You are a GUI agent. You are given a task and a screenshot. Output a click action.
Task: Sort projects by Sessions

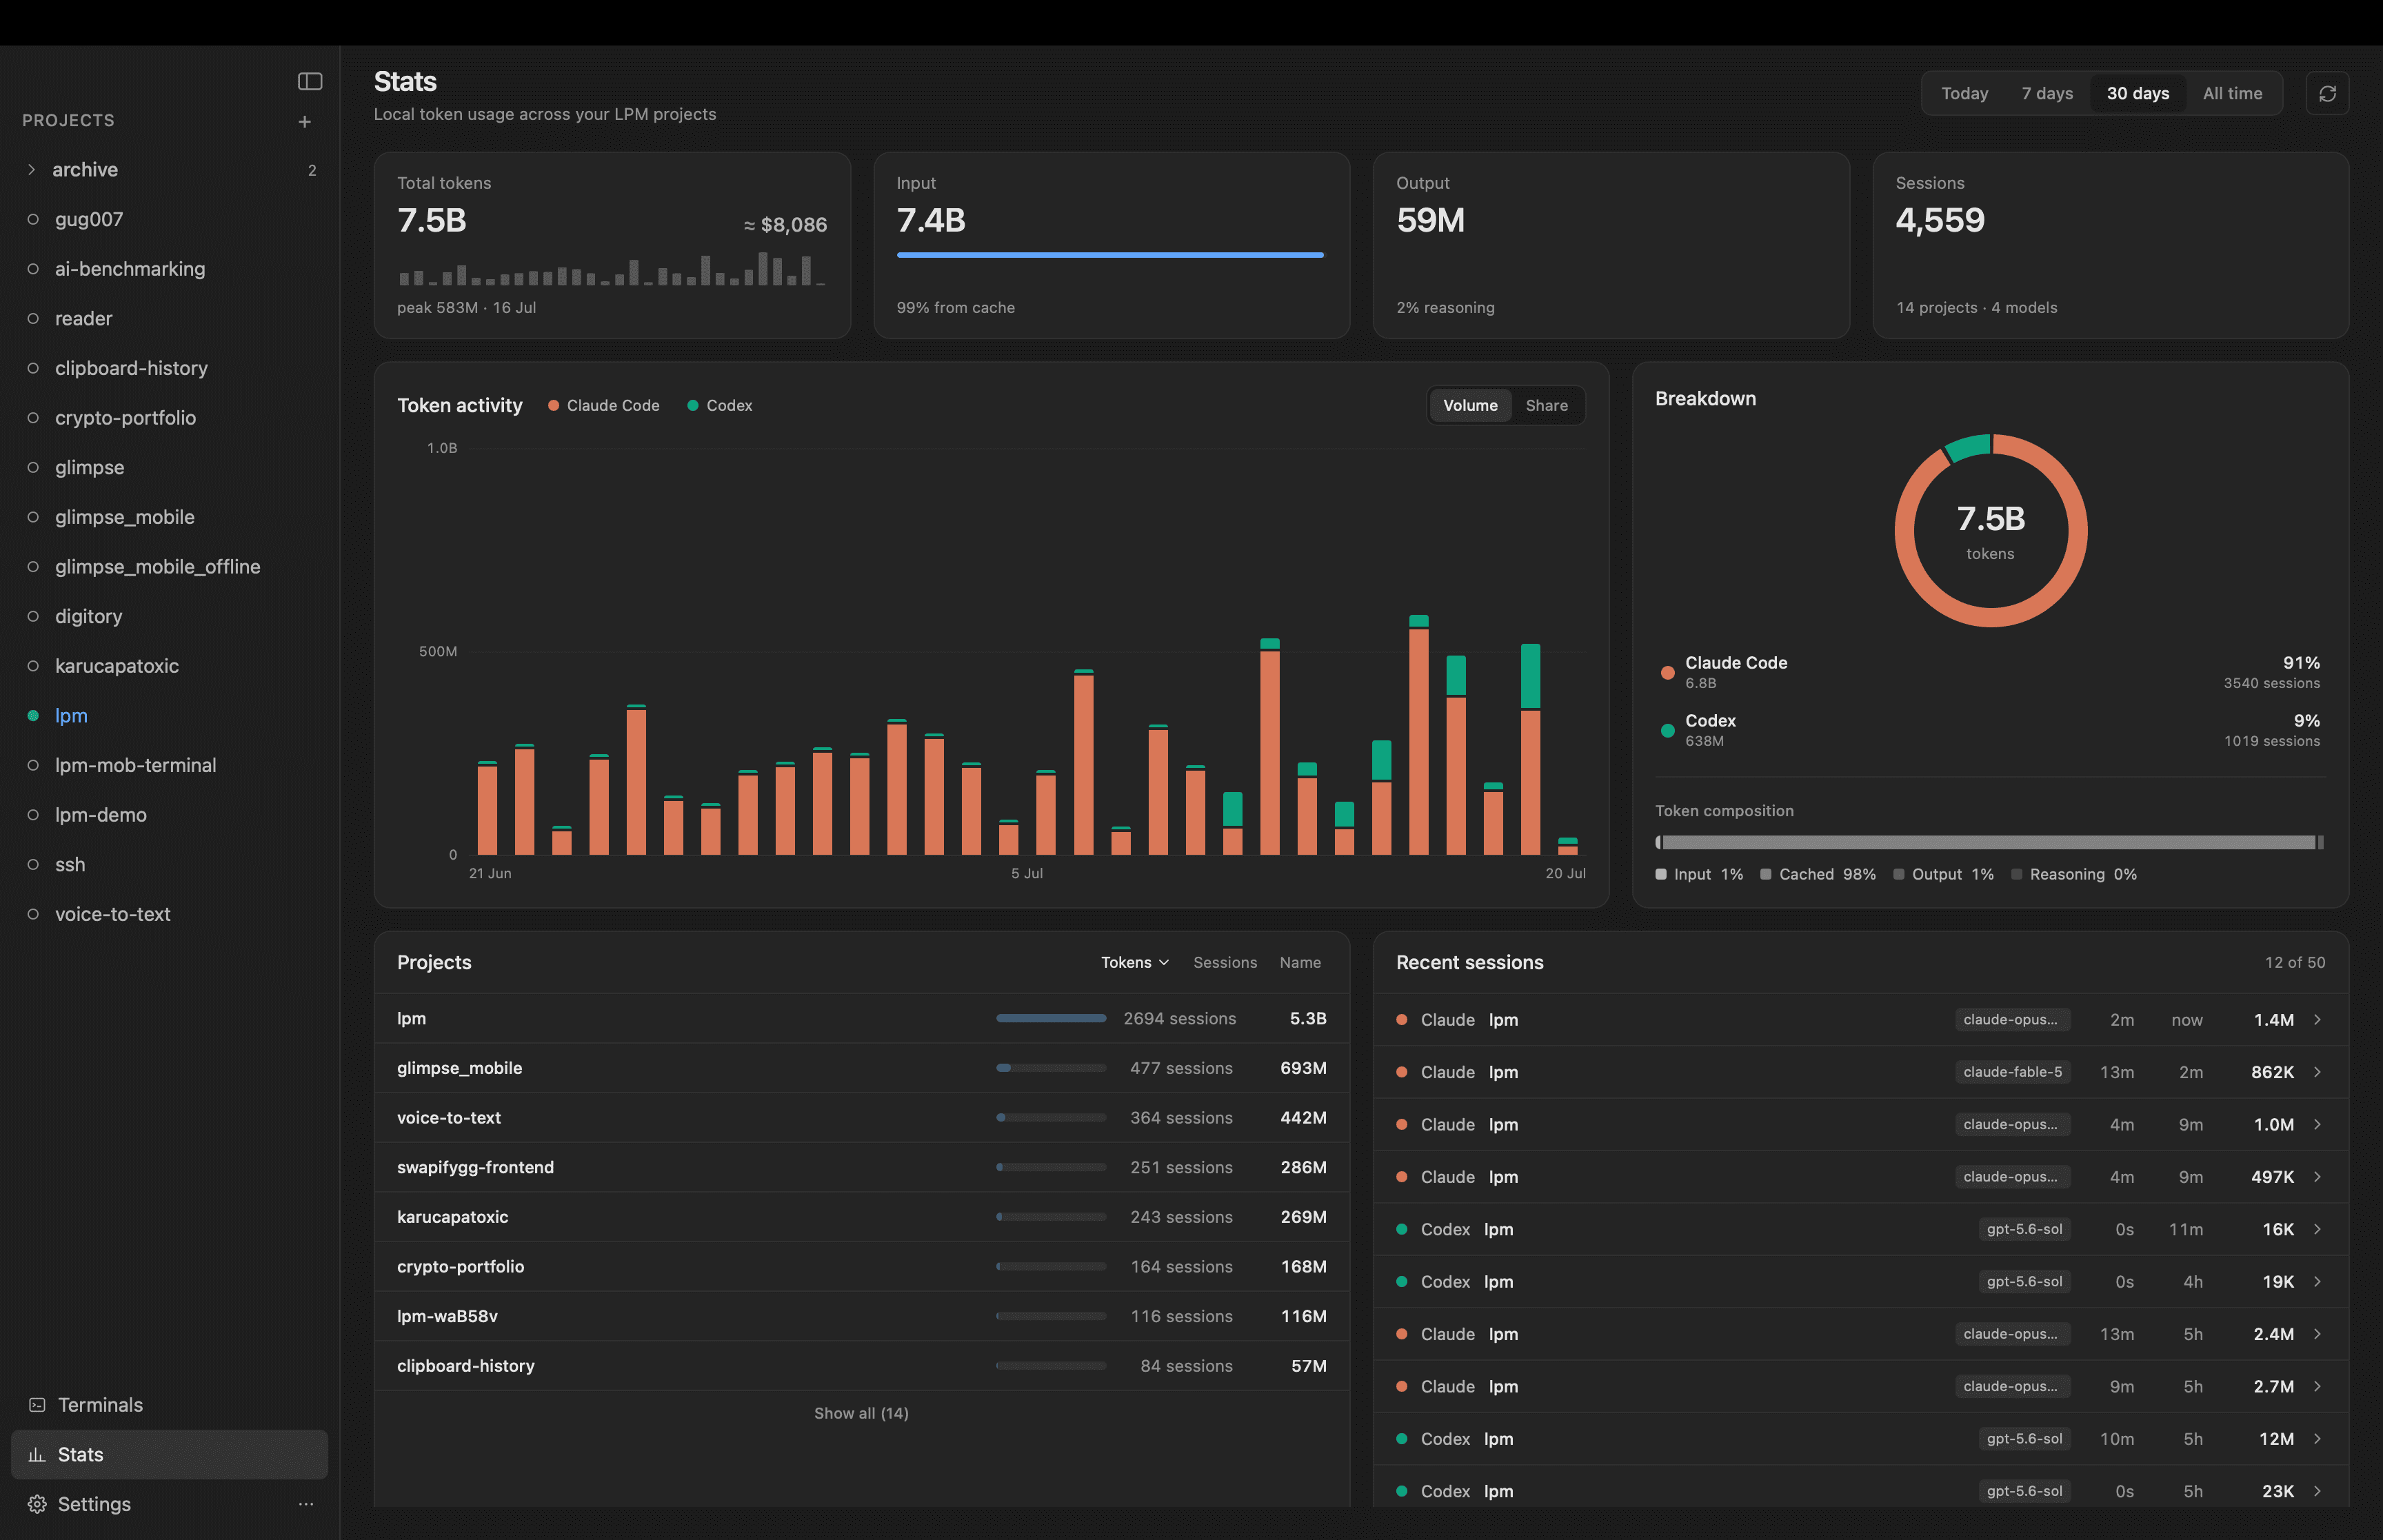tap(1225, 962)
